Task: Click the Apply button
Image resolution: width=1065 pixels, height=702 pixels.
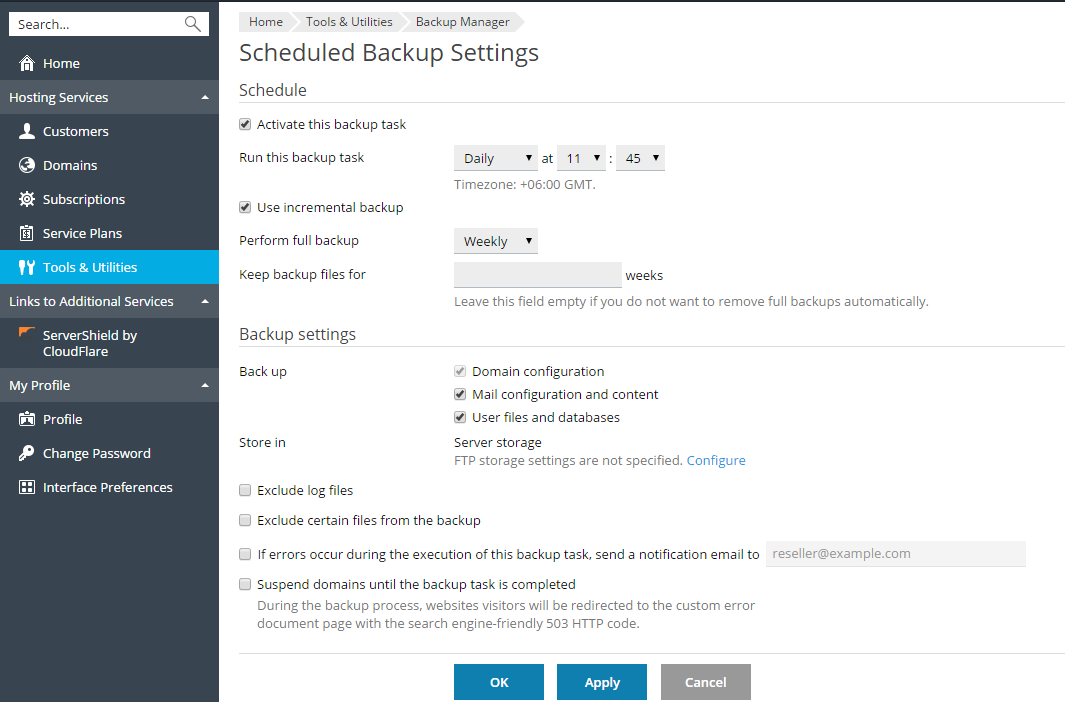Action: 602,682
